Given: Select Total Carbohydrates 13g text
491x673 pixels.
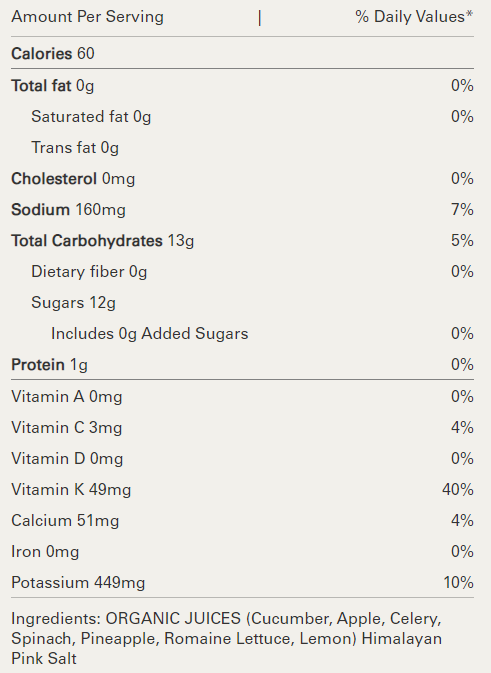Looking at the screenshot, I should (103, 241).
